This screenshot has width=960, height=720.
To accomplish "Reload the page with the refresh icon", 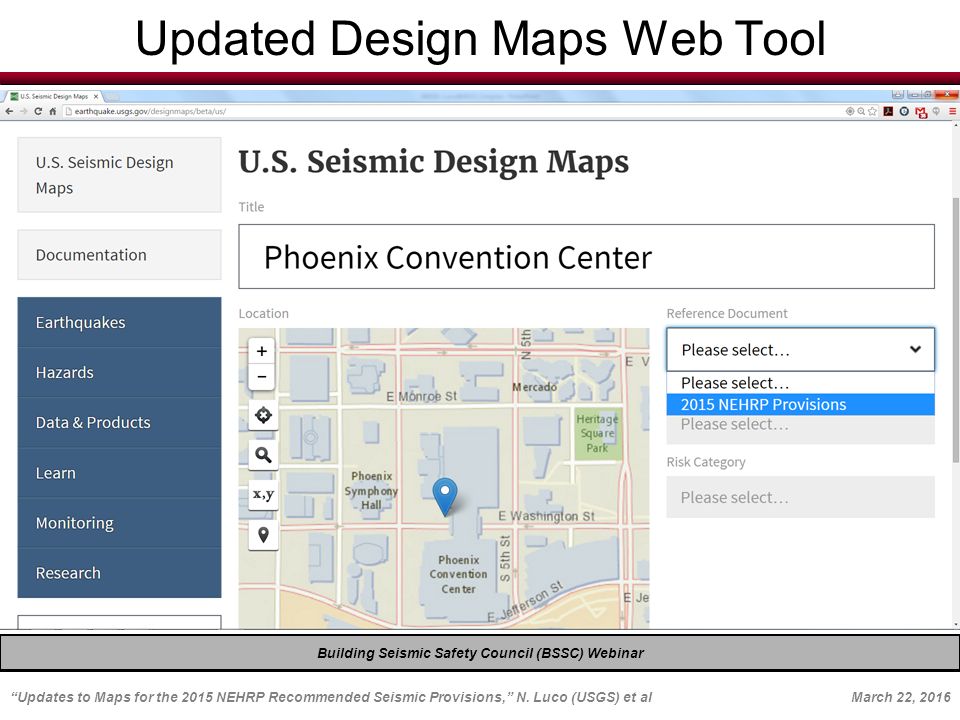I will tap(38, 111).
